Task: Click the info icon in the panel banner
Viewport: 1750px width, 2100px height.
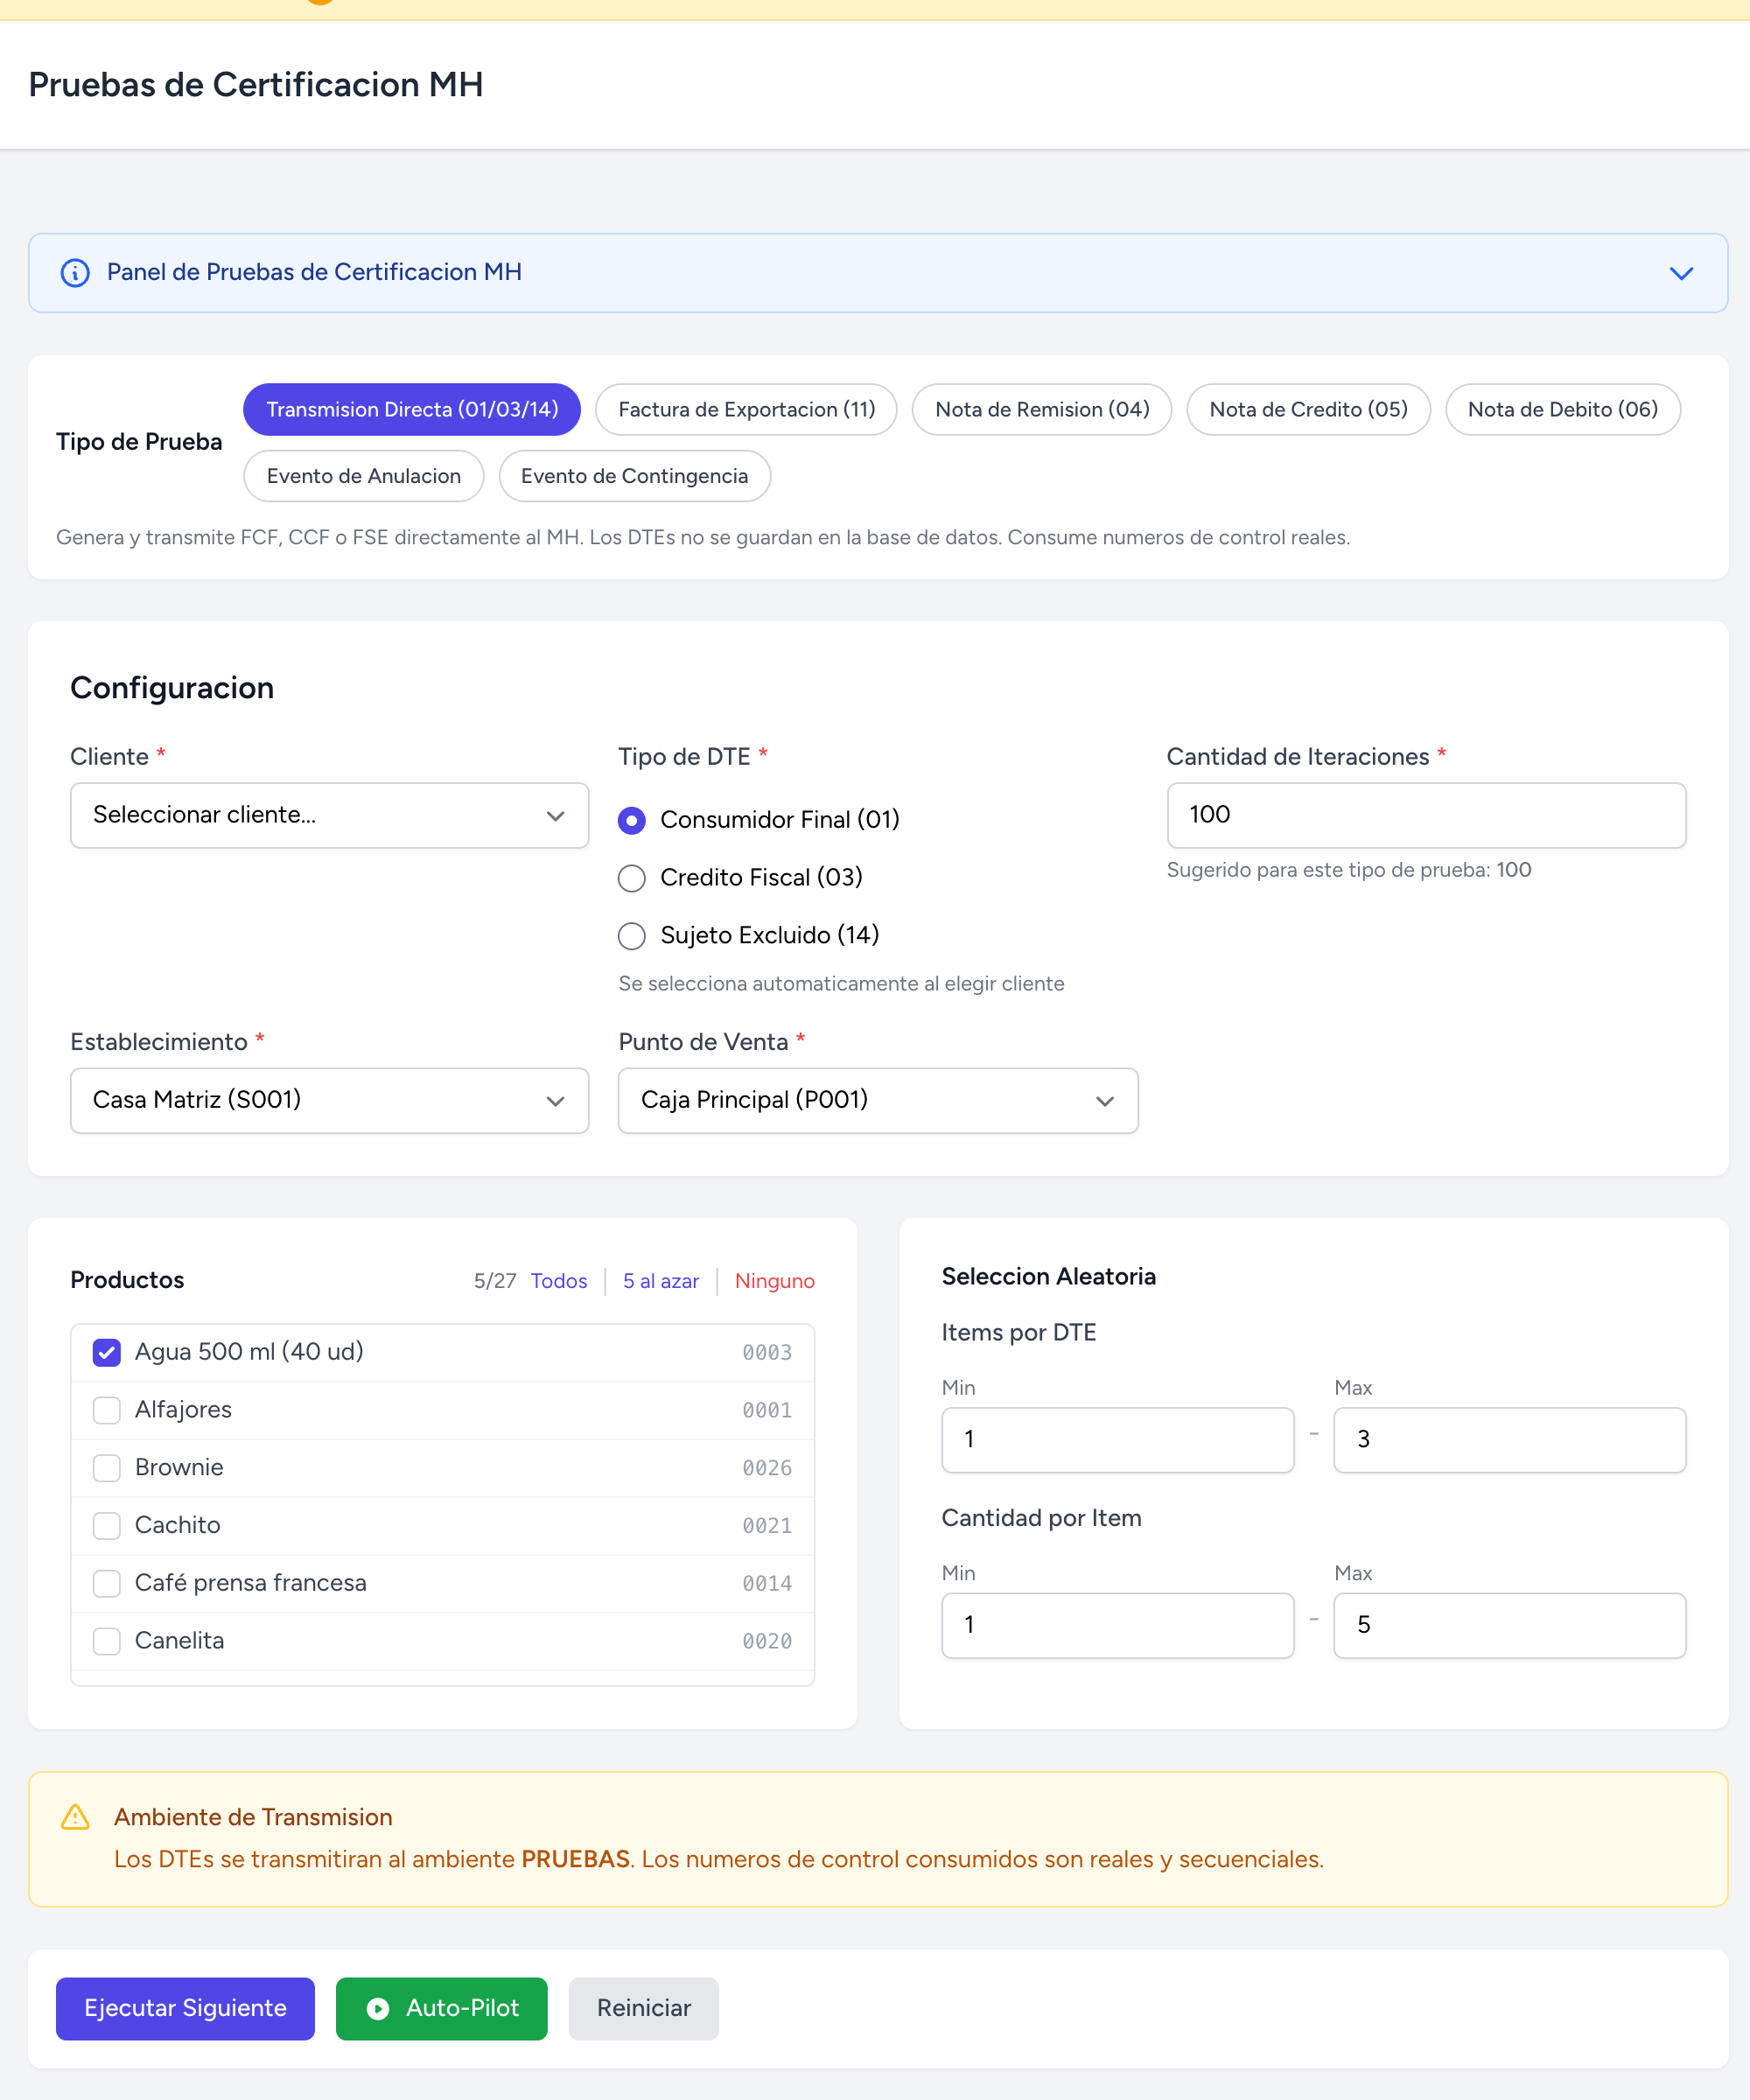Action: (x=75, y=273)
